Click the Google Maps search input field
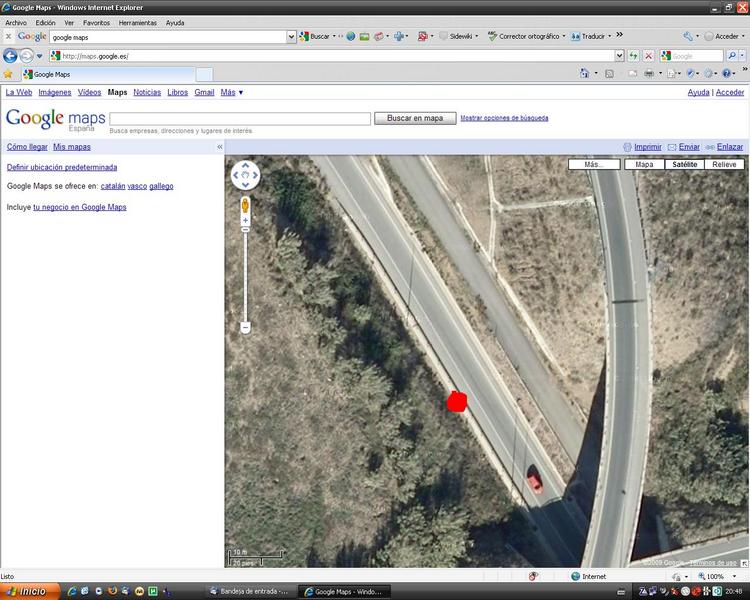Viewport: 750px width, 600px height. (x=239, y=118)
